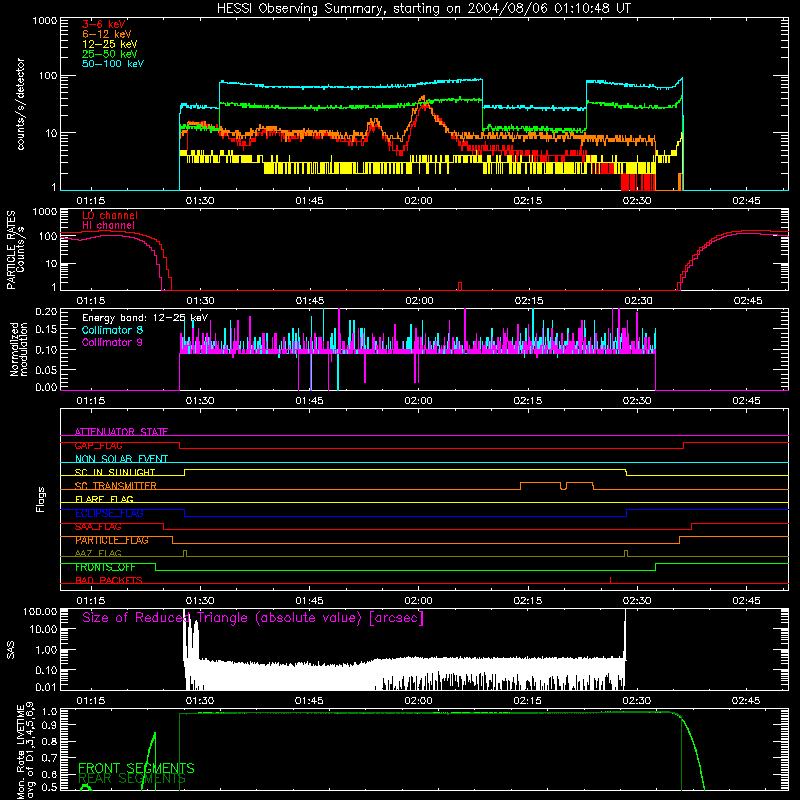Click the SC_TRANSMITTER flag label
This screenshot has height=800, width=800.
(116, 486)
